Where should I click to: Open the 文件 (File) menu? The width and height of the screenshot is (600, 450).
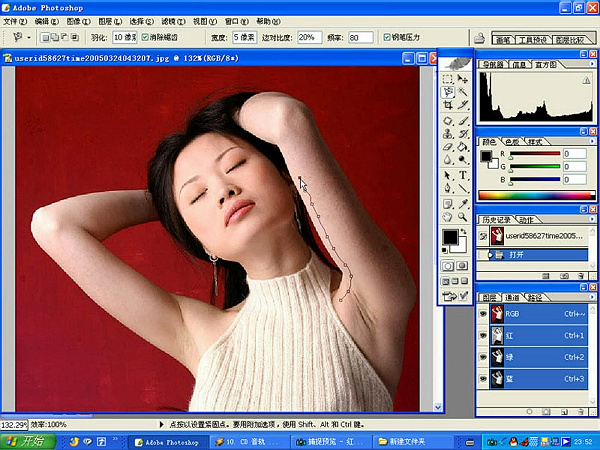(x=15, y=21)
